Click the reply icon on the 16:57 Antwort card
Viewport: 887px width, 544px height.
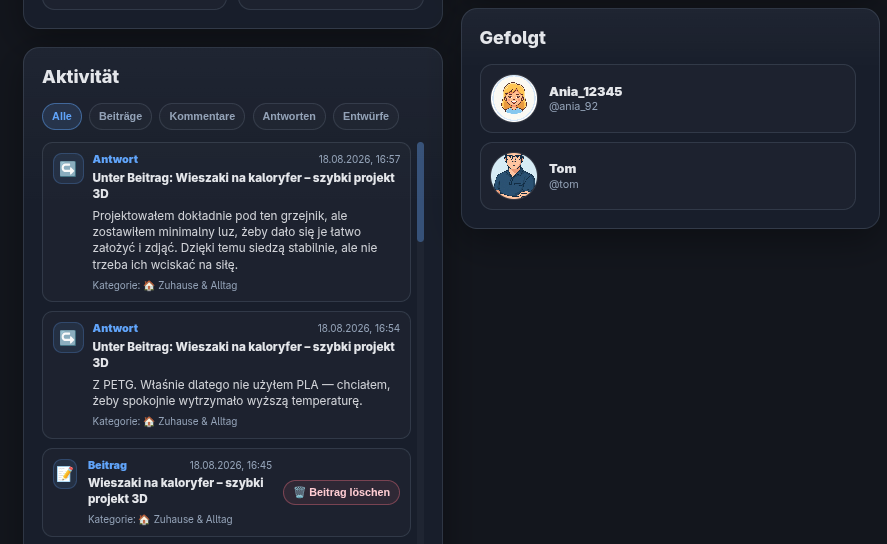pos(68,169)
